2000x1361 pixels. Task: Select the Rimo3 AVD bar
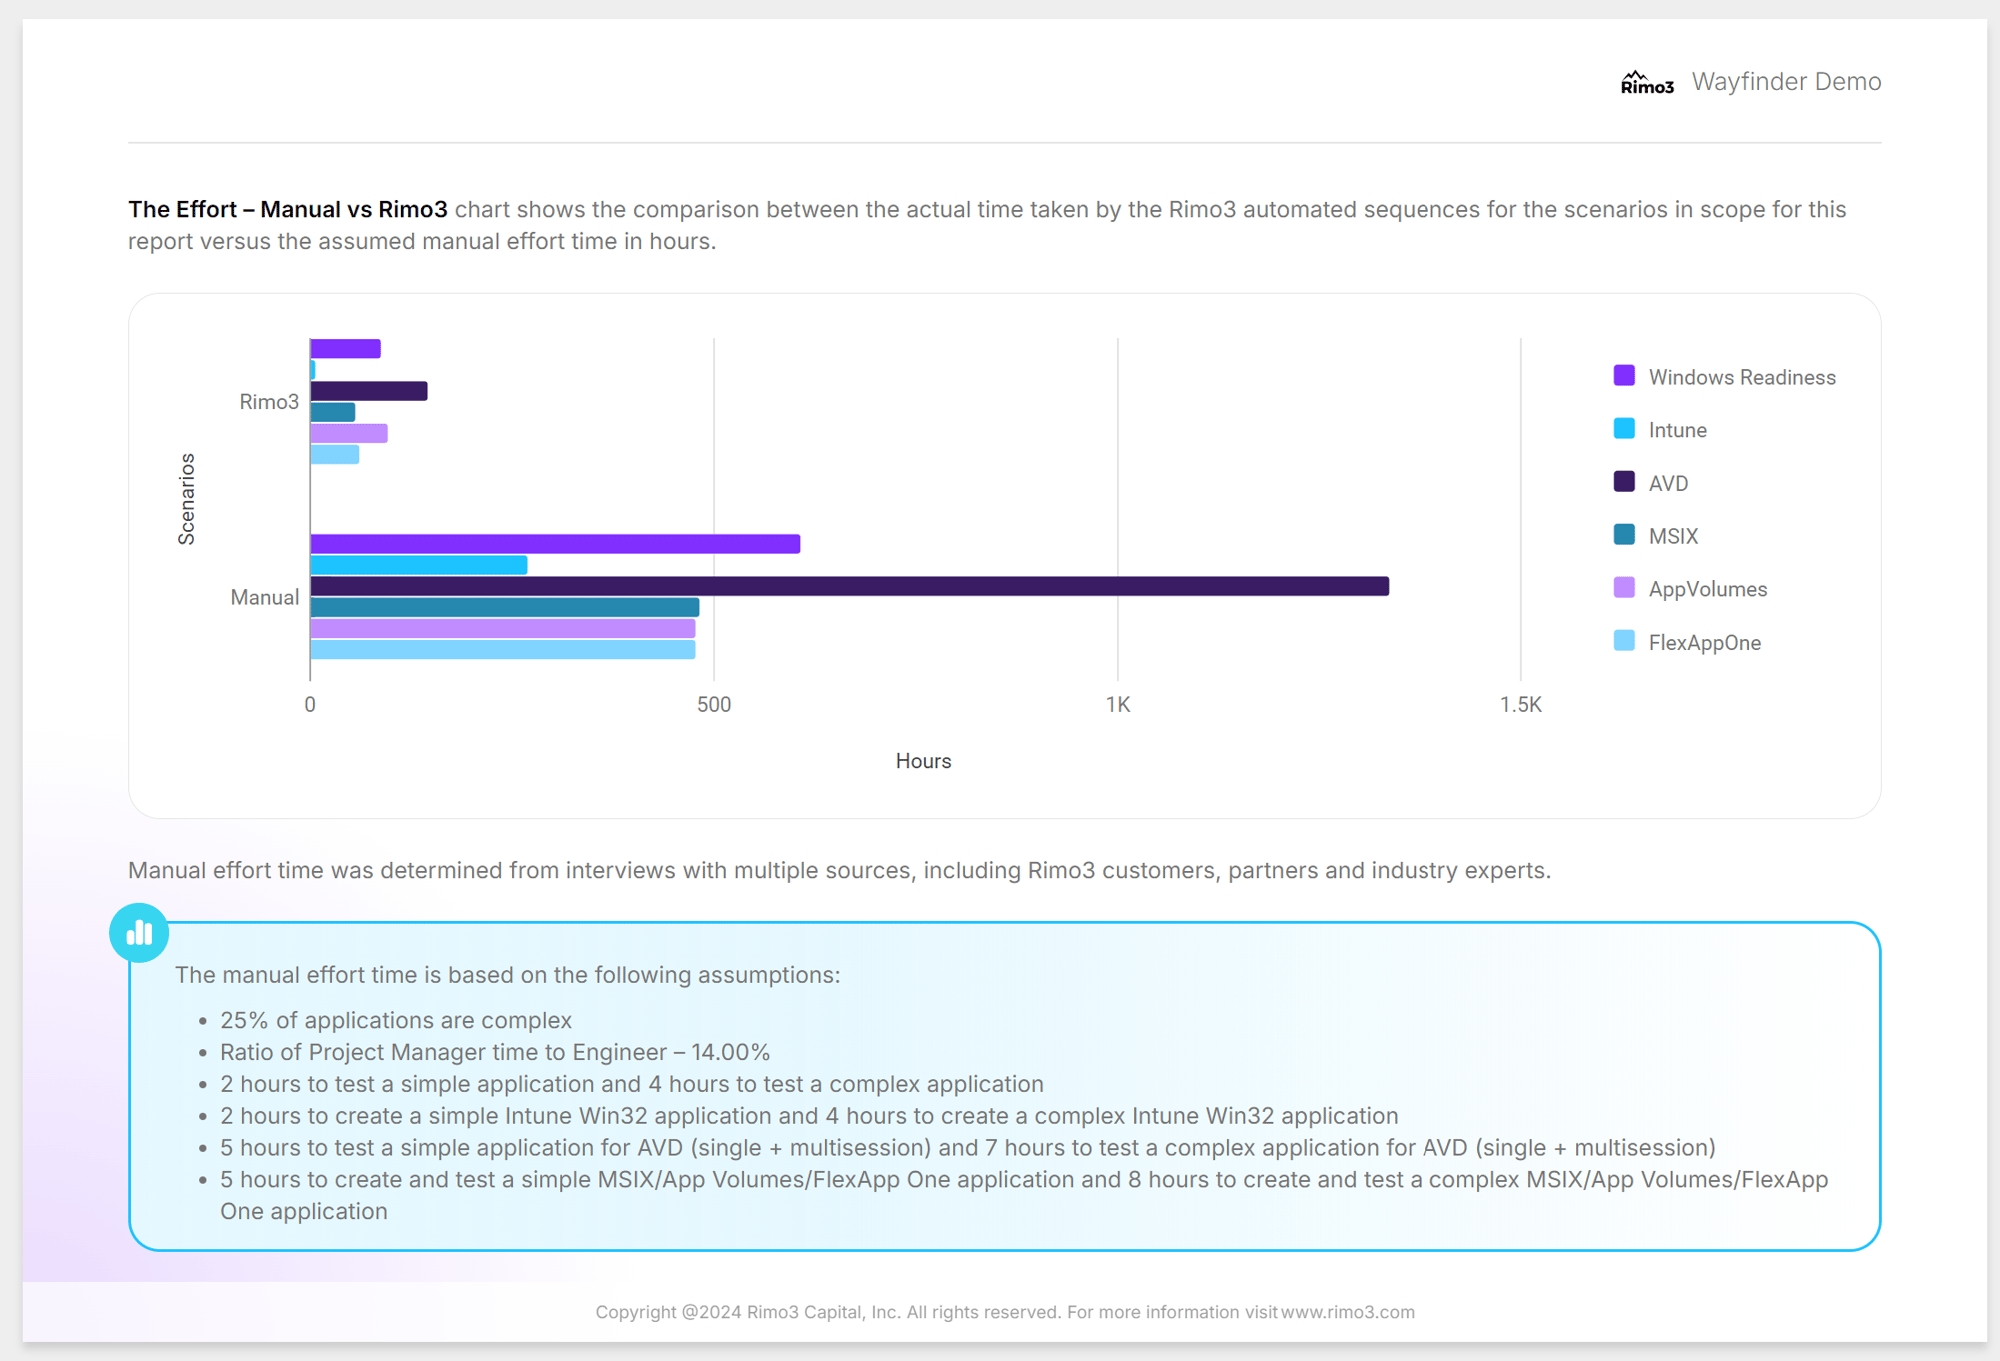(x=369, y=391)
